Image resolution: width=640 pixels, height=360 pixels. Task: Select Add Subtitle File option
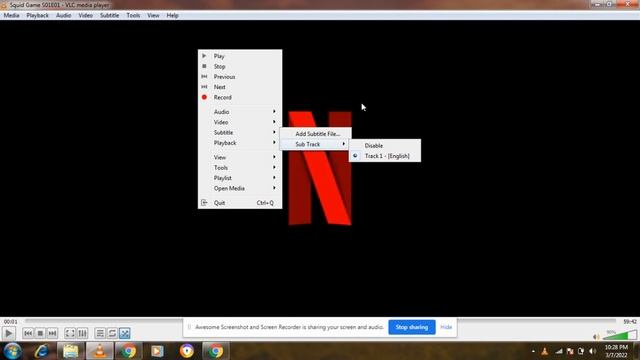[x=316, y=134]
